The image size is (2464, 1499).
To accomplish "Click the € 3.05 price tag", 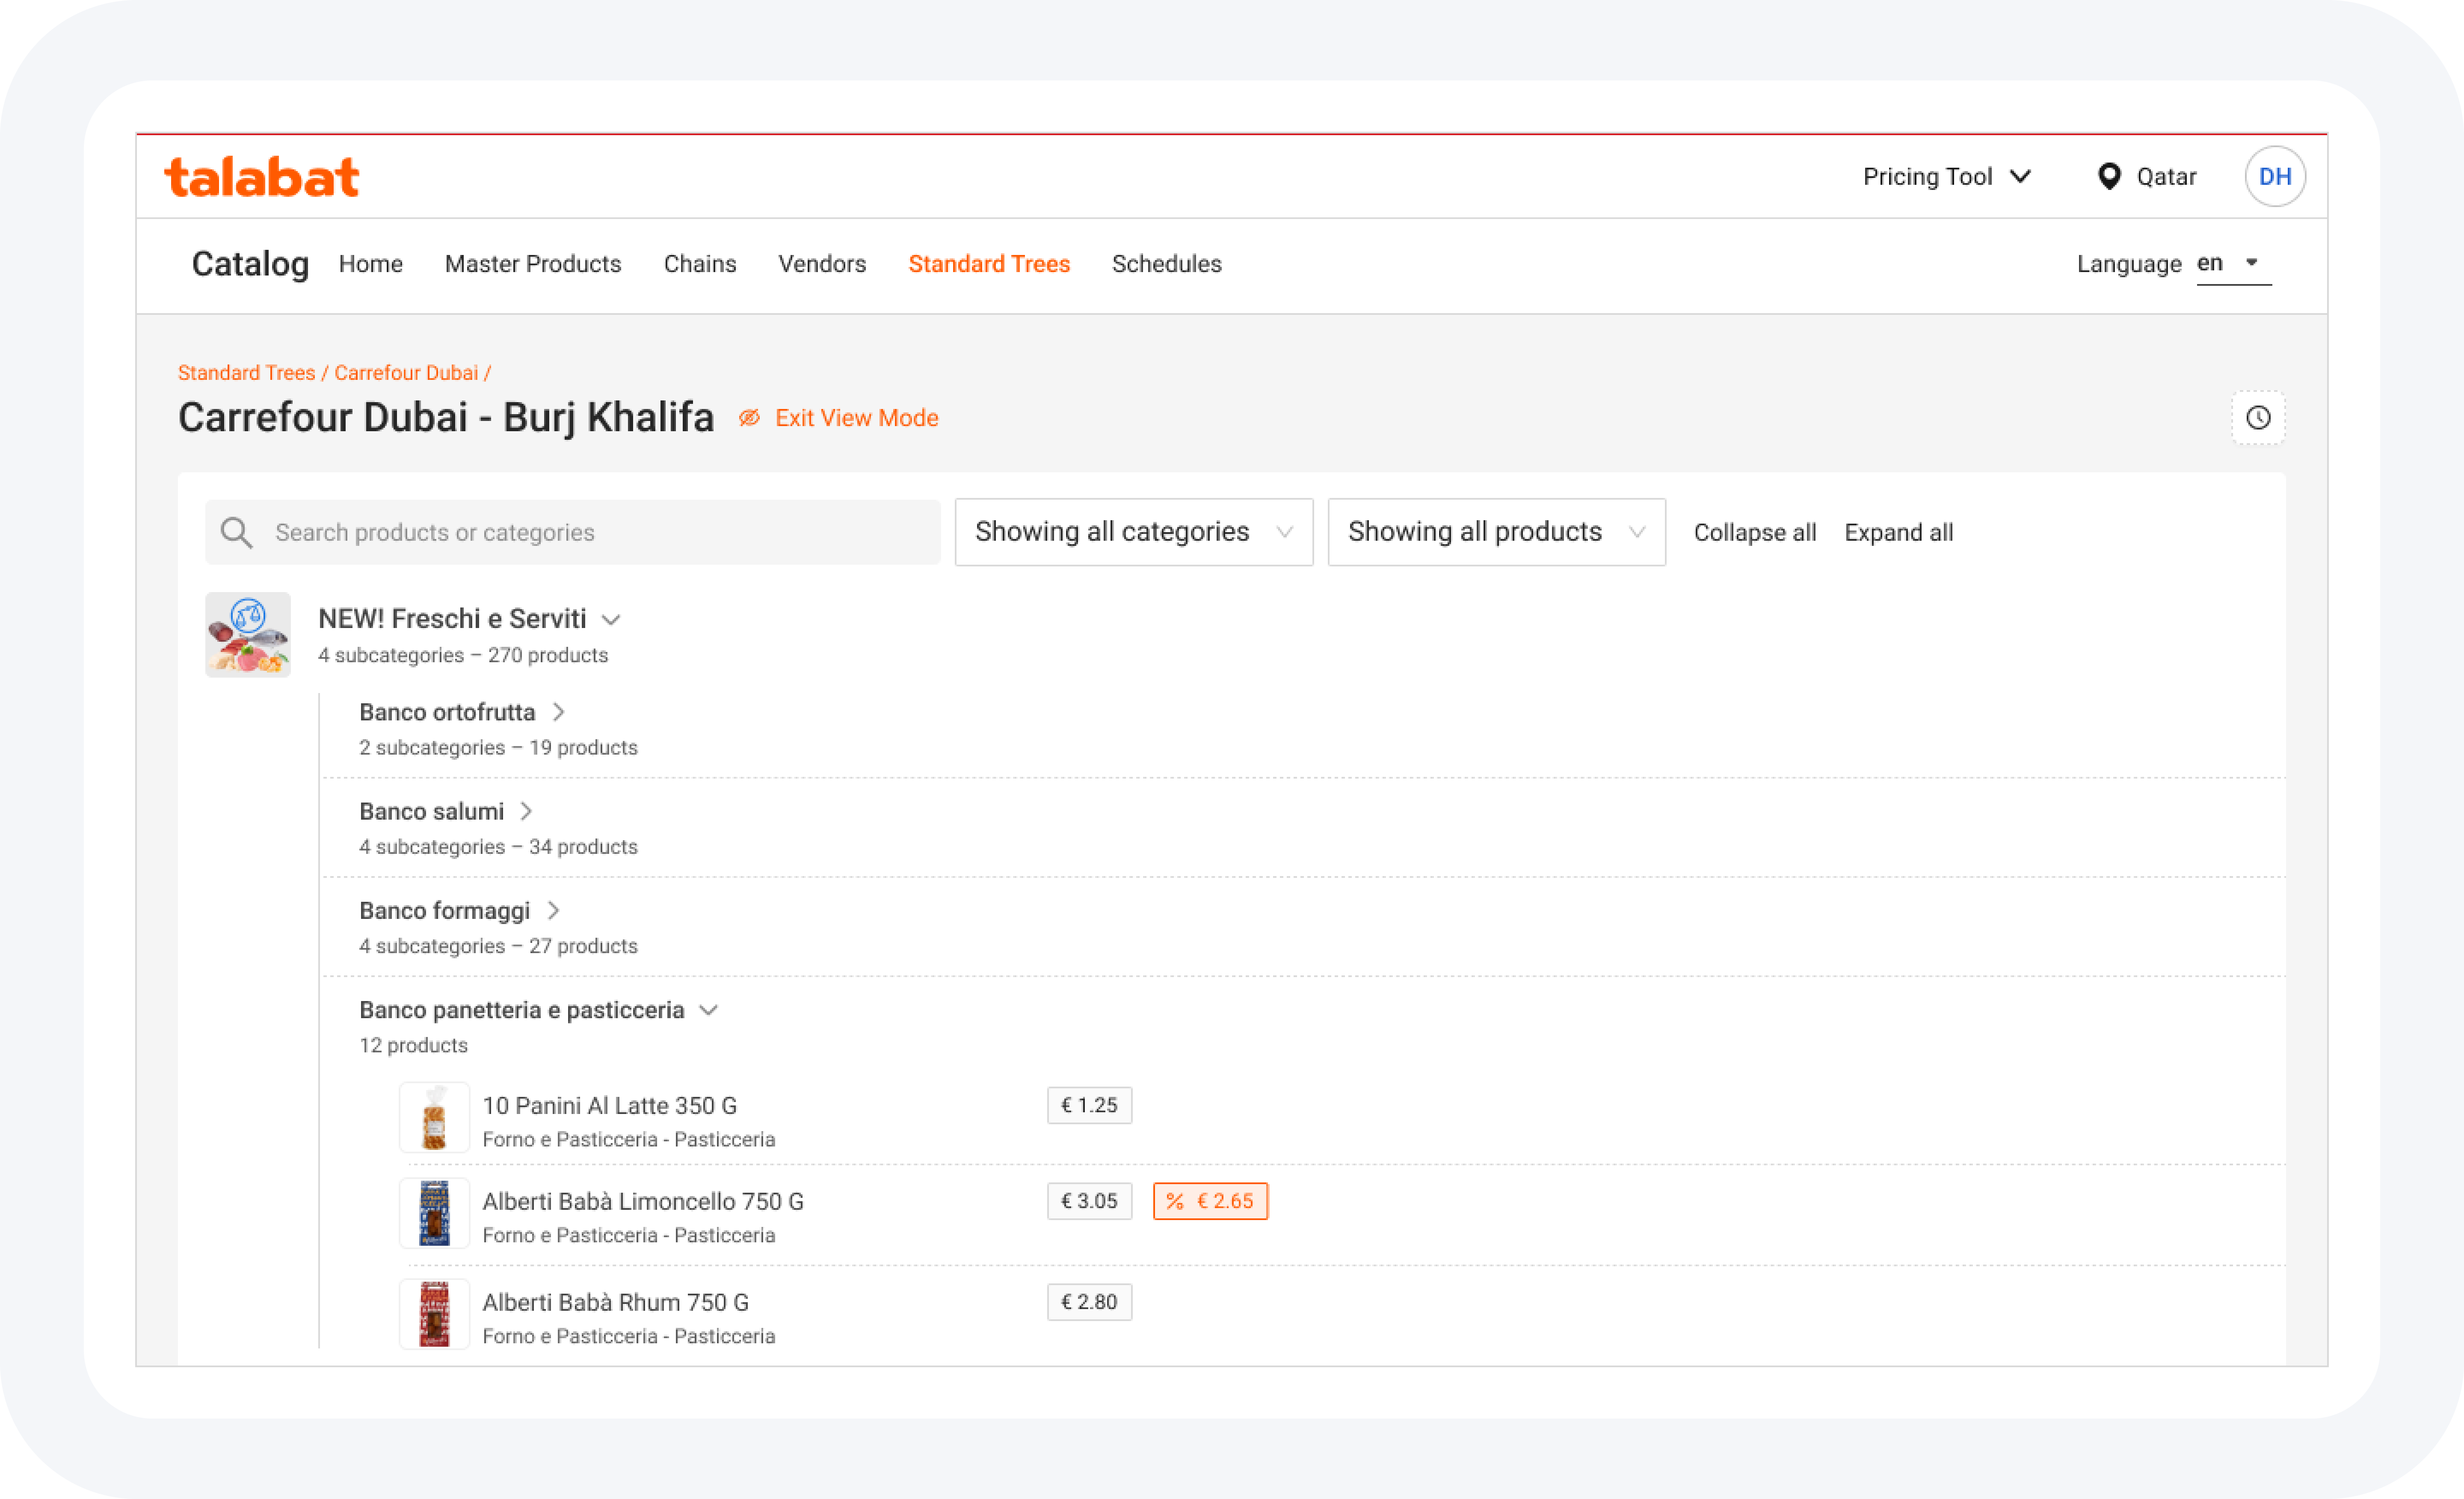I will pyautogui.click(x=1089, y=1201).
